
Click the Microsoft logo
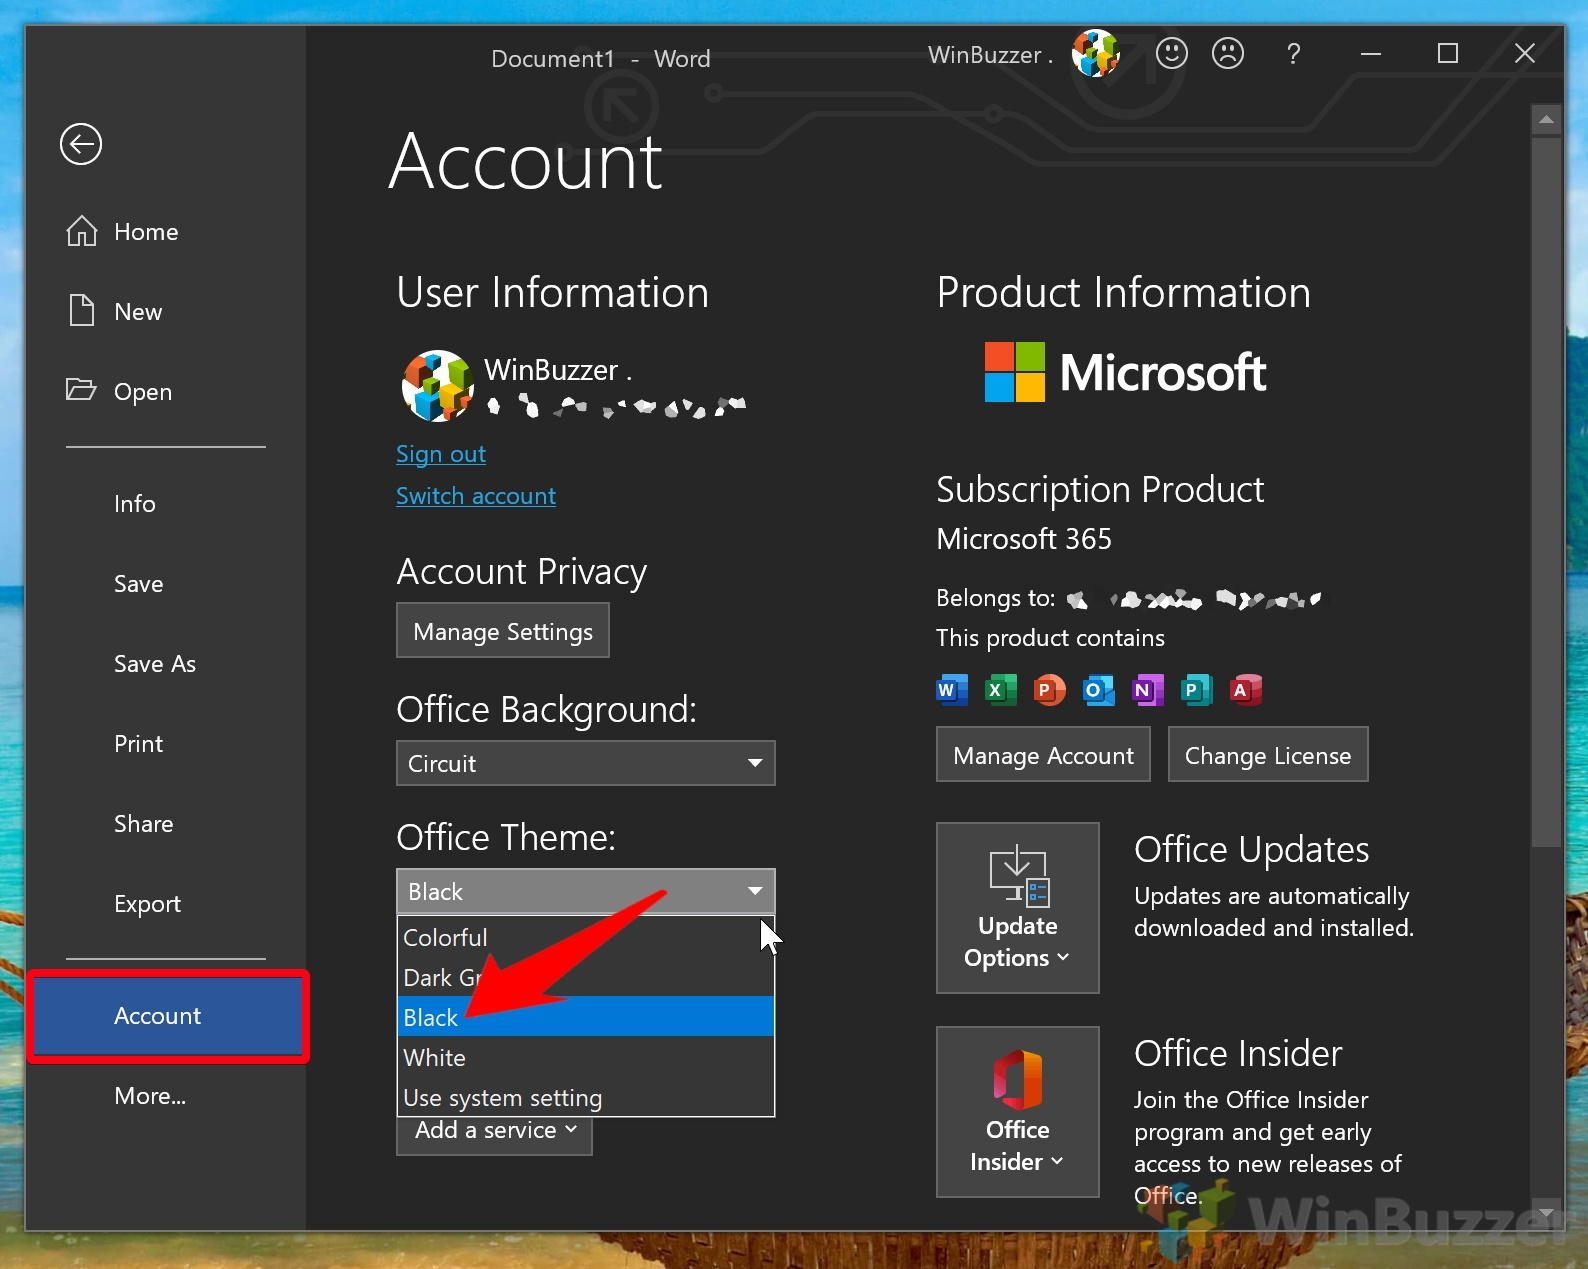(x=1125, y=372)
